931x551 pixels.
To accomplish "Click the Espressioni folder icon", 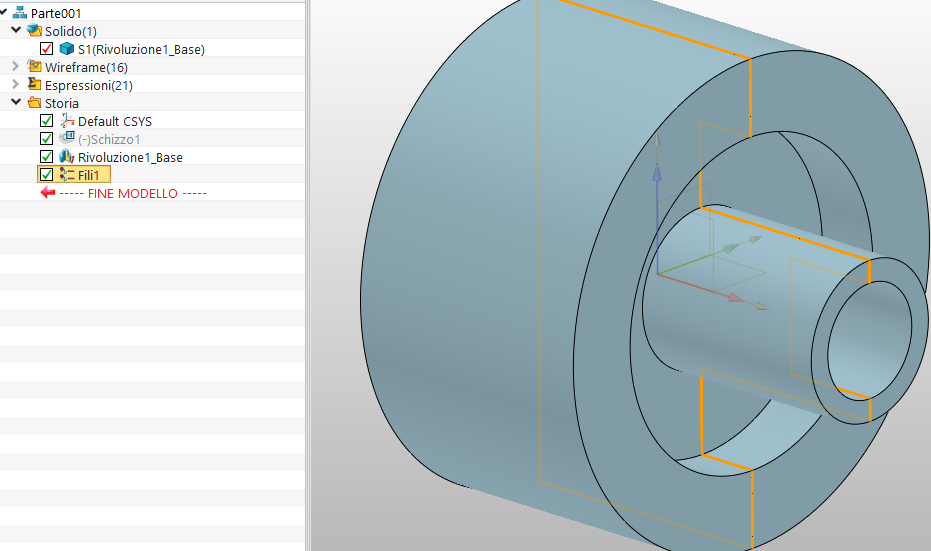I will coord(34,85).
